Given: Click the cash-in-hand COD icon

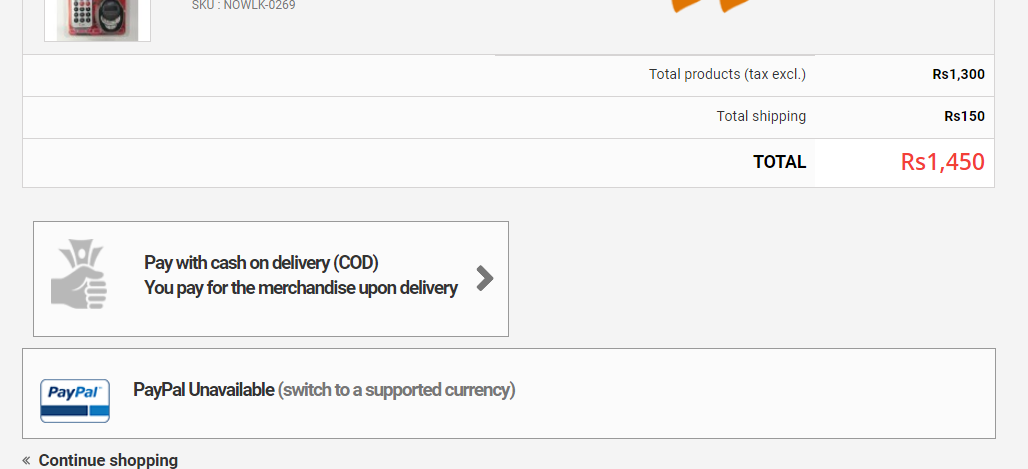Looking at the screenshot, I should [79, 274].
